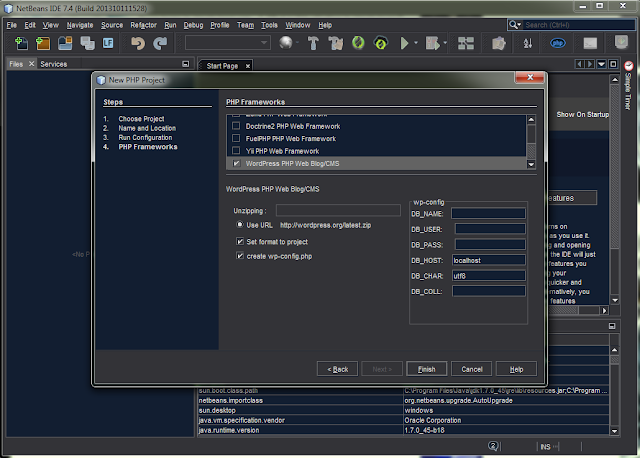The image size is (640, 458).
Task: Click the globe browser icon in toolbar
Action: (286, 42)
